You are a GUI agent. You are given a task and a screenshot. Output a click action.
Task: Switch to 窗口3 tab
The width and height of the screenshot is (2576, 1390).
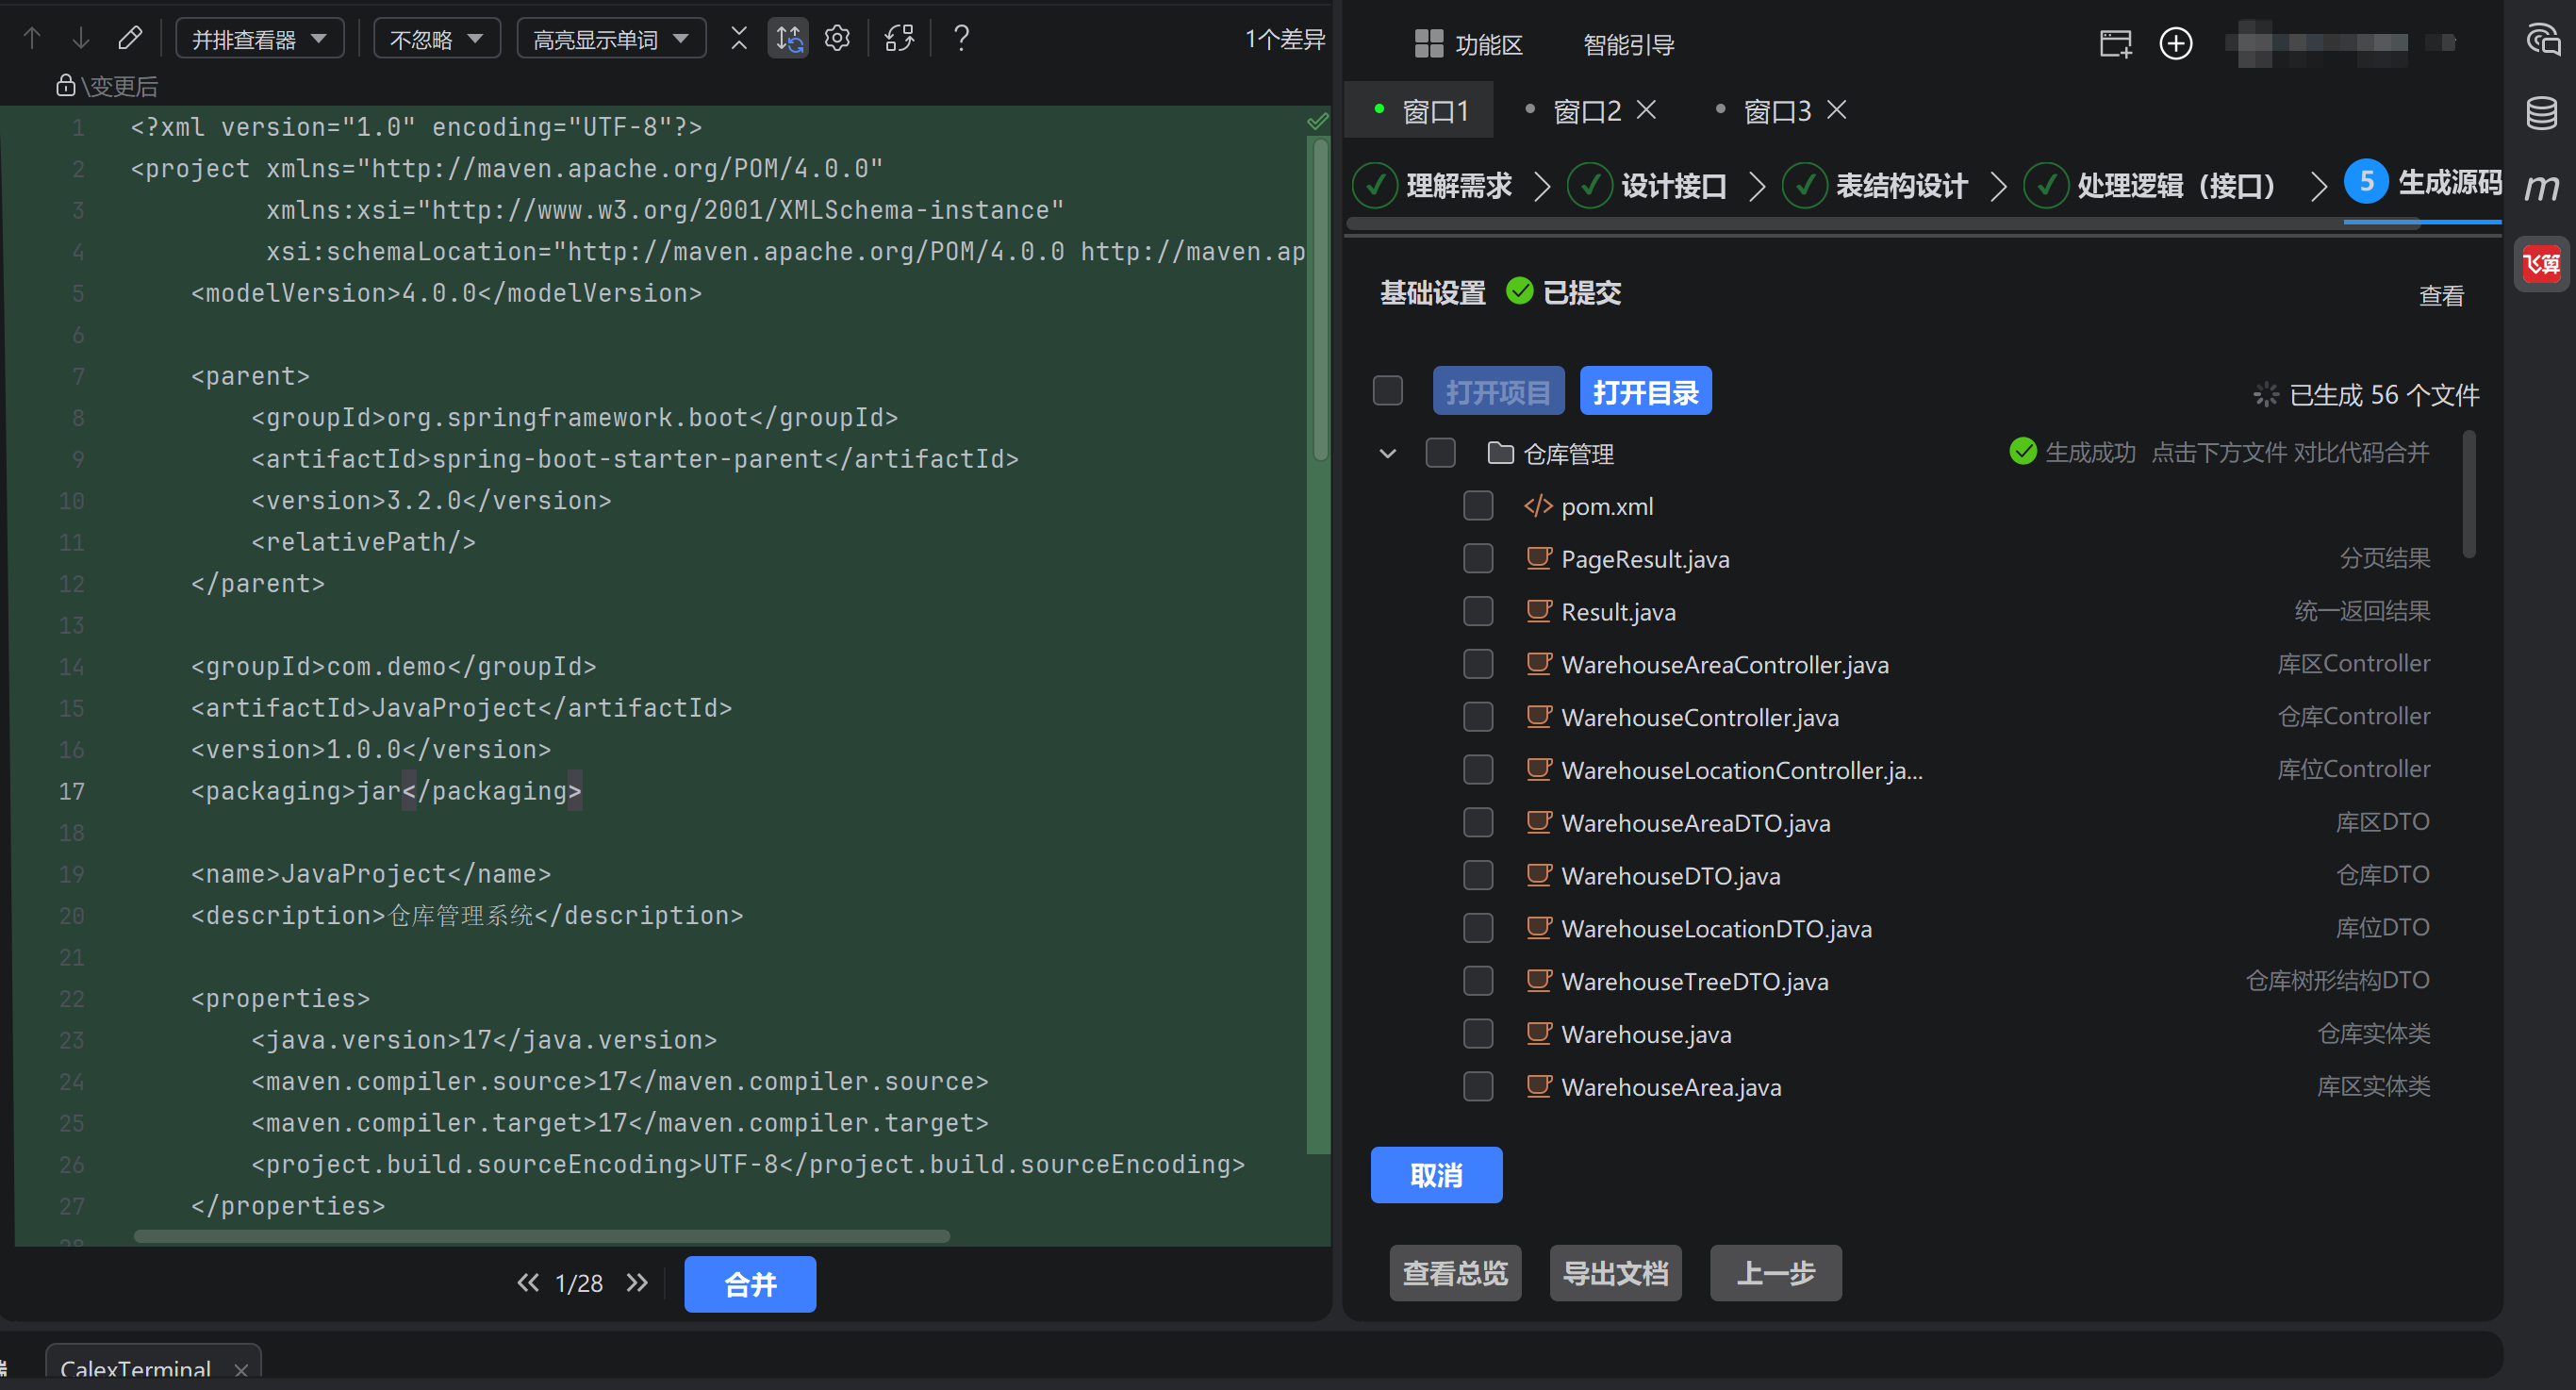tap(1778, 110)
